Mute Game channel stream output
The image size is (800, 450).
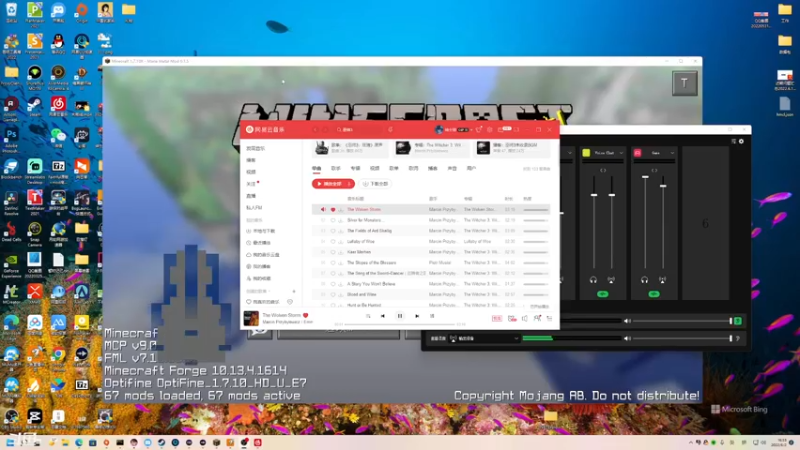click(x=662, y=280)
